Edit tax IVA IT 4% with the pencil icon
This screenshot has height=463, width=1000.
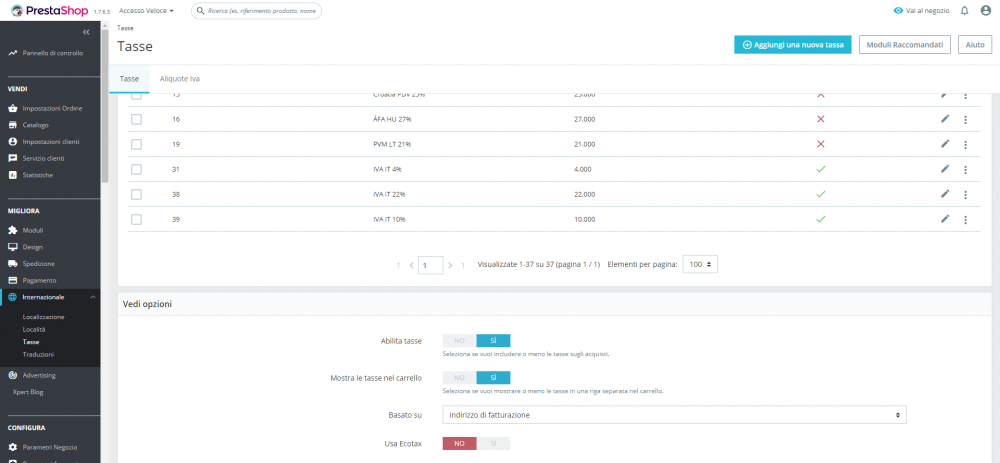pos(945,168)
